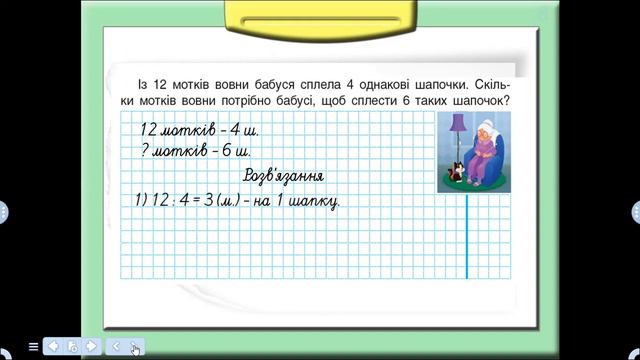Screen dimensions: 640x360
Task: Click the solution line "1) 12 : 4 = 3 (м.)"
Action: pyautogui.click(x=188, y=201)
